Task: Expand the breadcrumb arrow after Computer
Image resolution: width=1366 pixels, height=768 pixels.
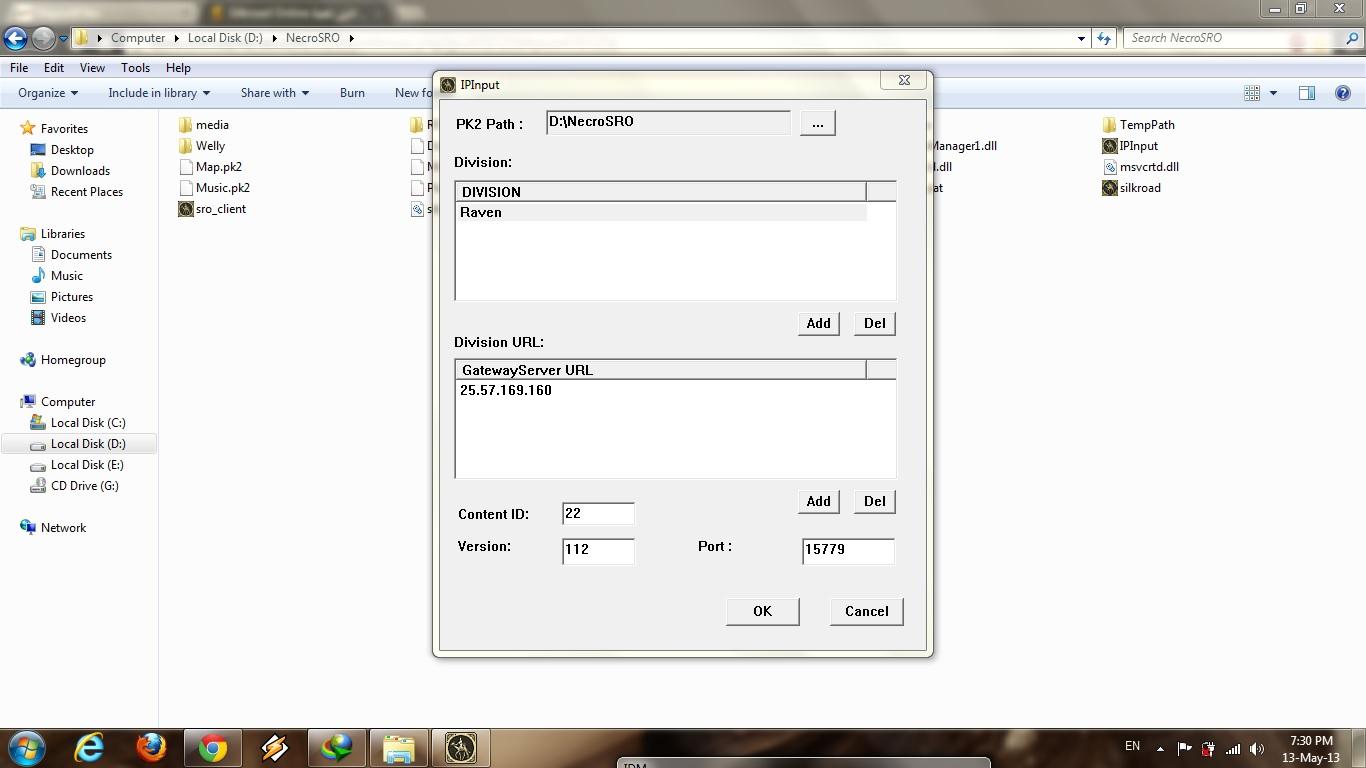Action: [x=176, y=38]
